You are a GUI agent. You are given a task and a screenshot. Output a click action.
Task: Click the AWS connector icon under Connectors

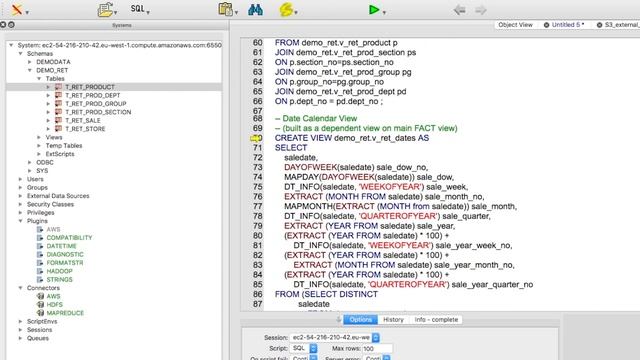point(40,296)
